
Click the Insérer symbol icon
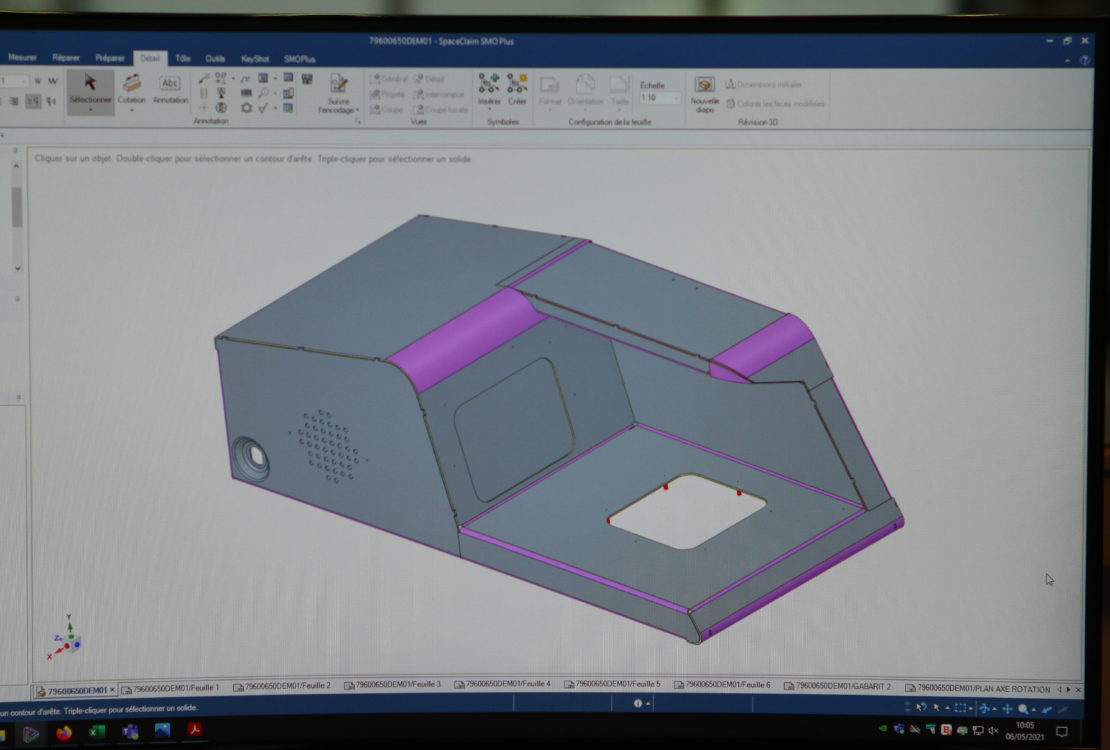pyautogui.click(x=488, y=89)
